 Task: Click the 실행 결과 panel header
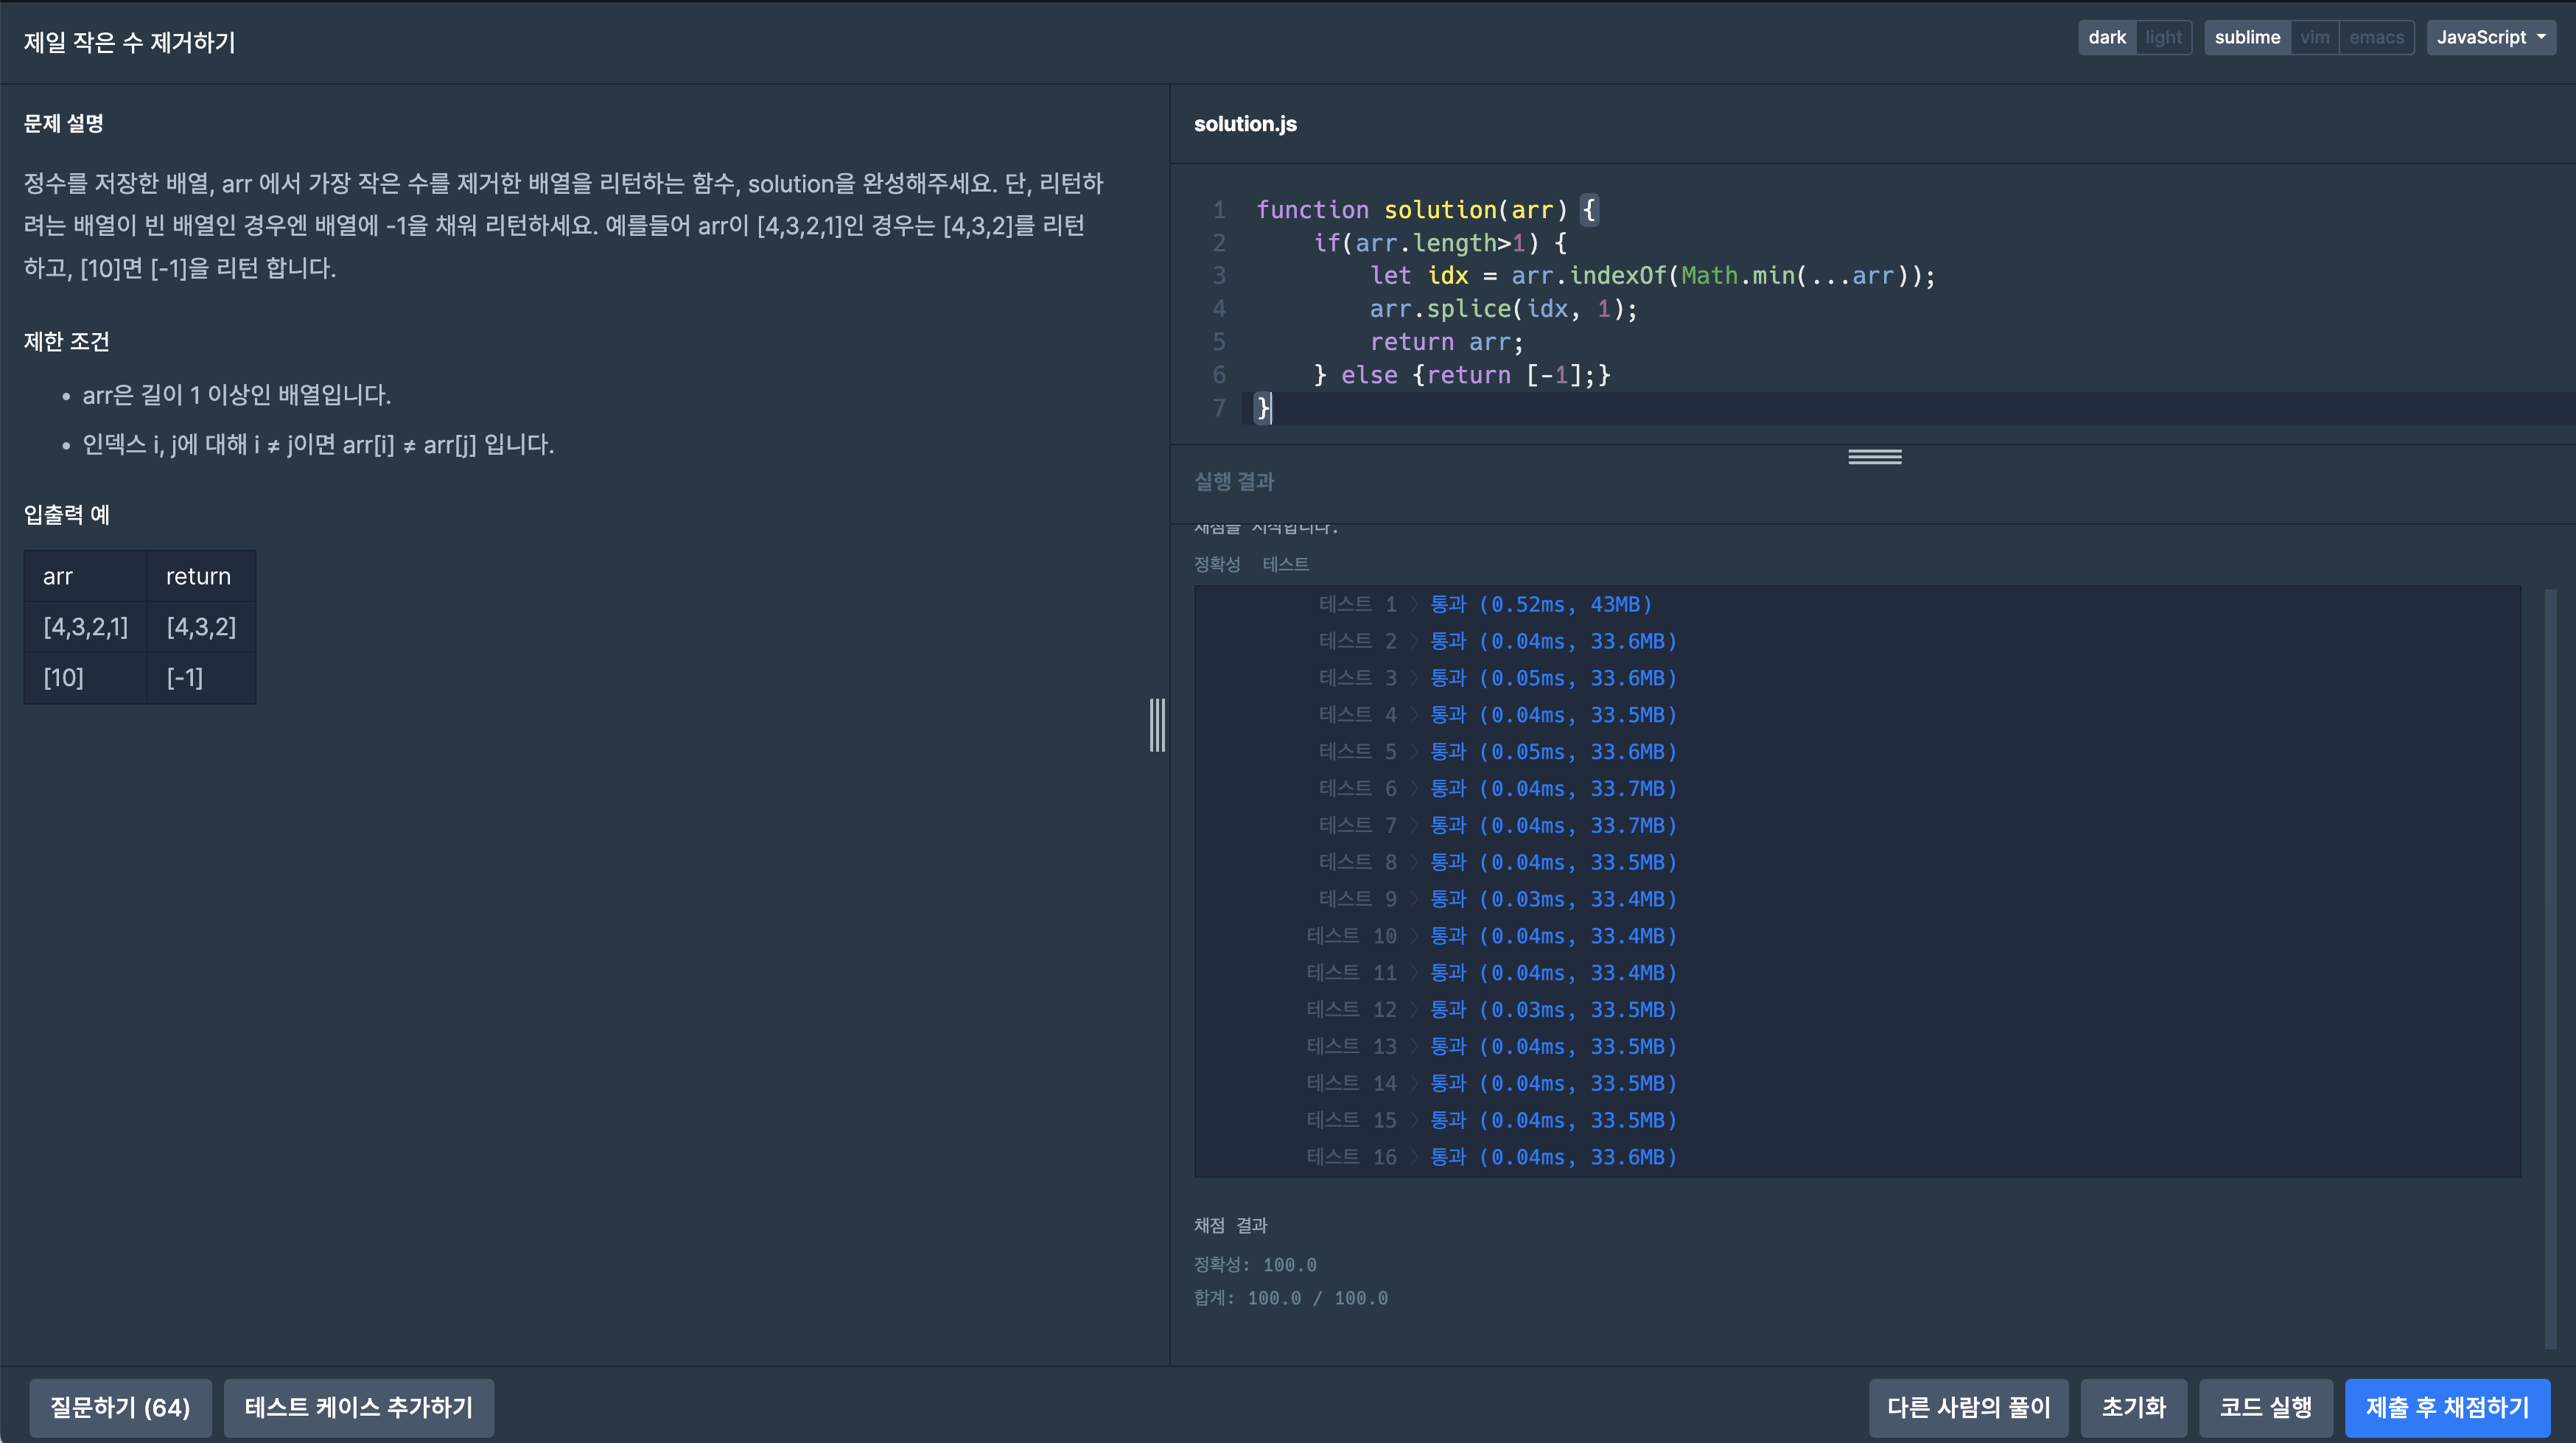tap(1234, 481)
